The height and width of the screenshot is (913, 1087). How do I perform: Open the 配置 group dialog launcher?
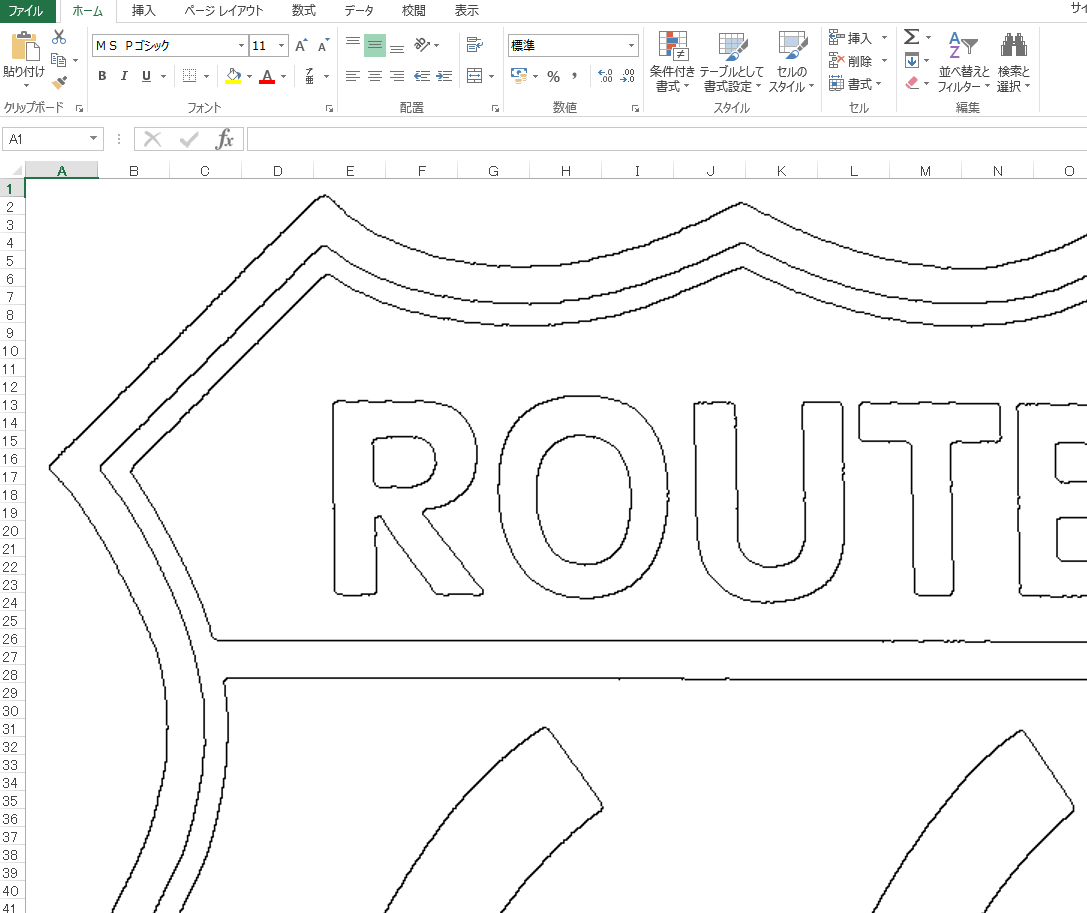point(496,108)
